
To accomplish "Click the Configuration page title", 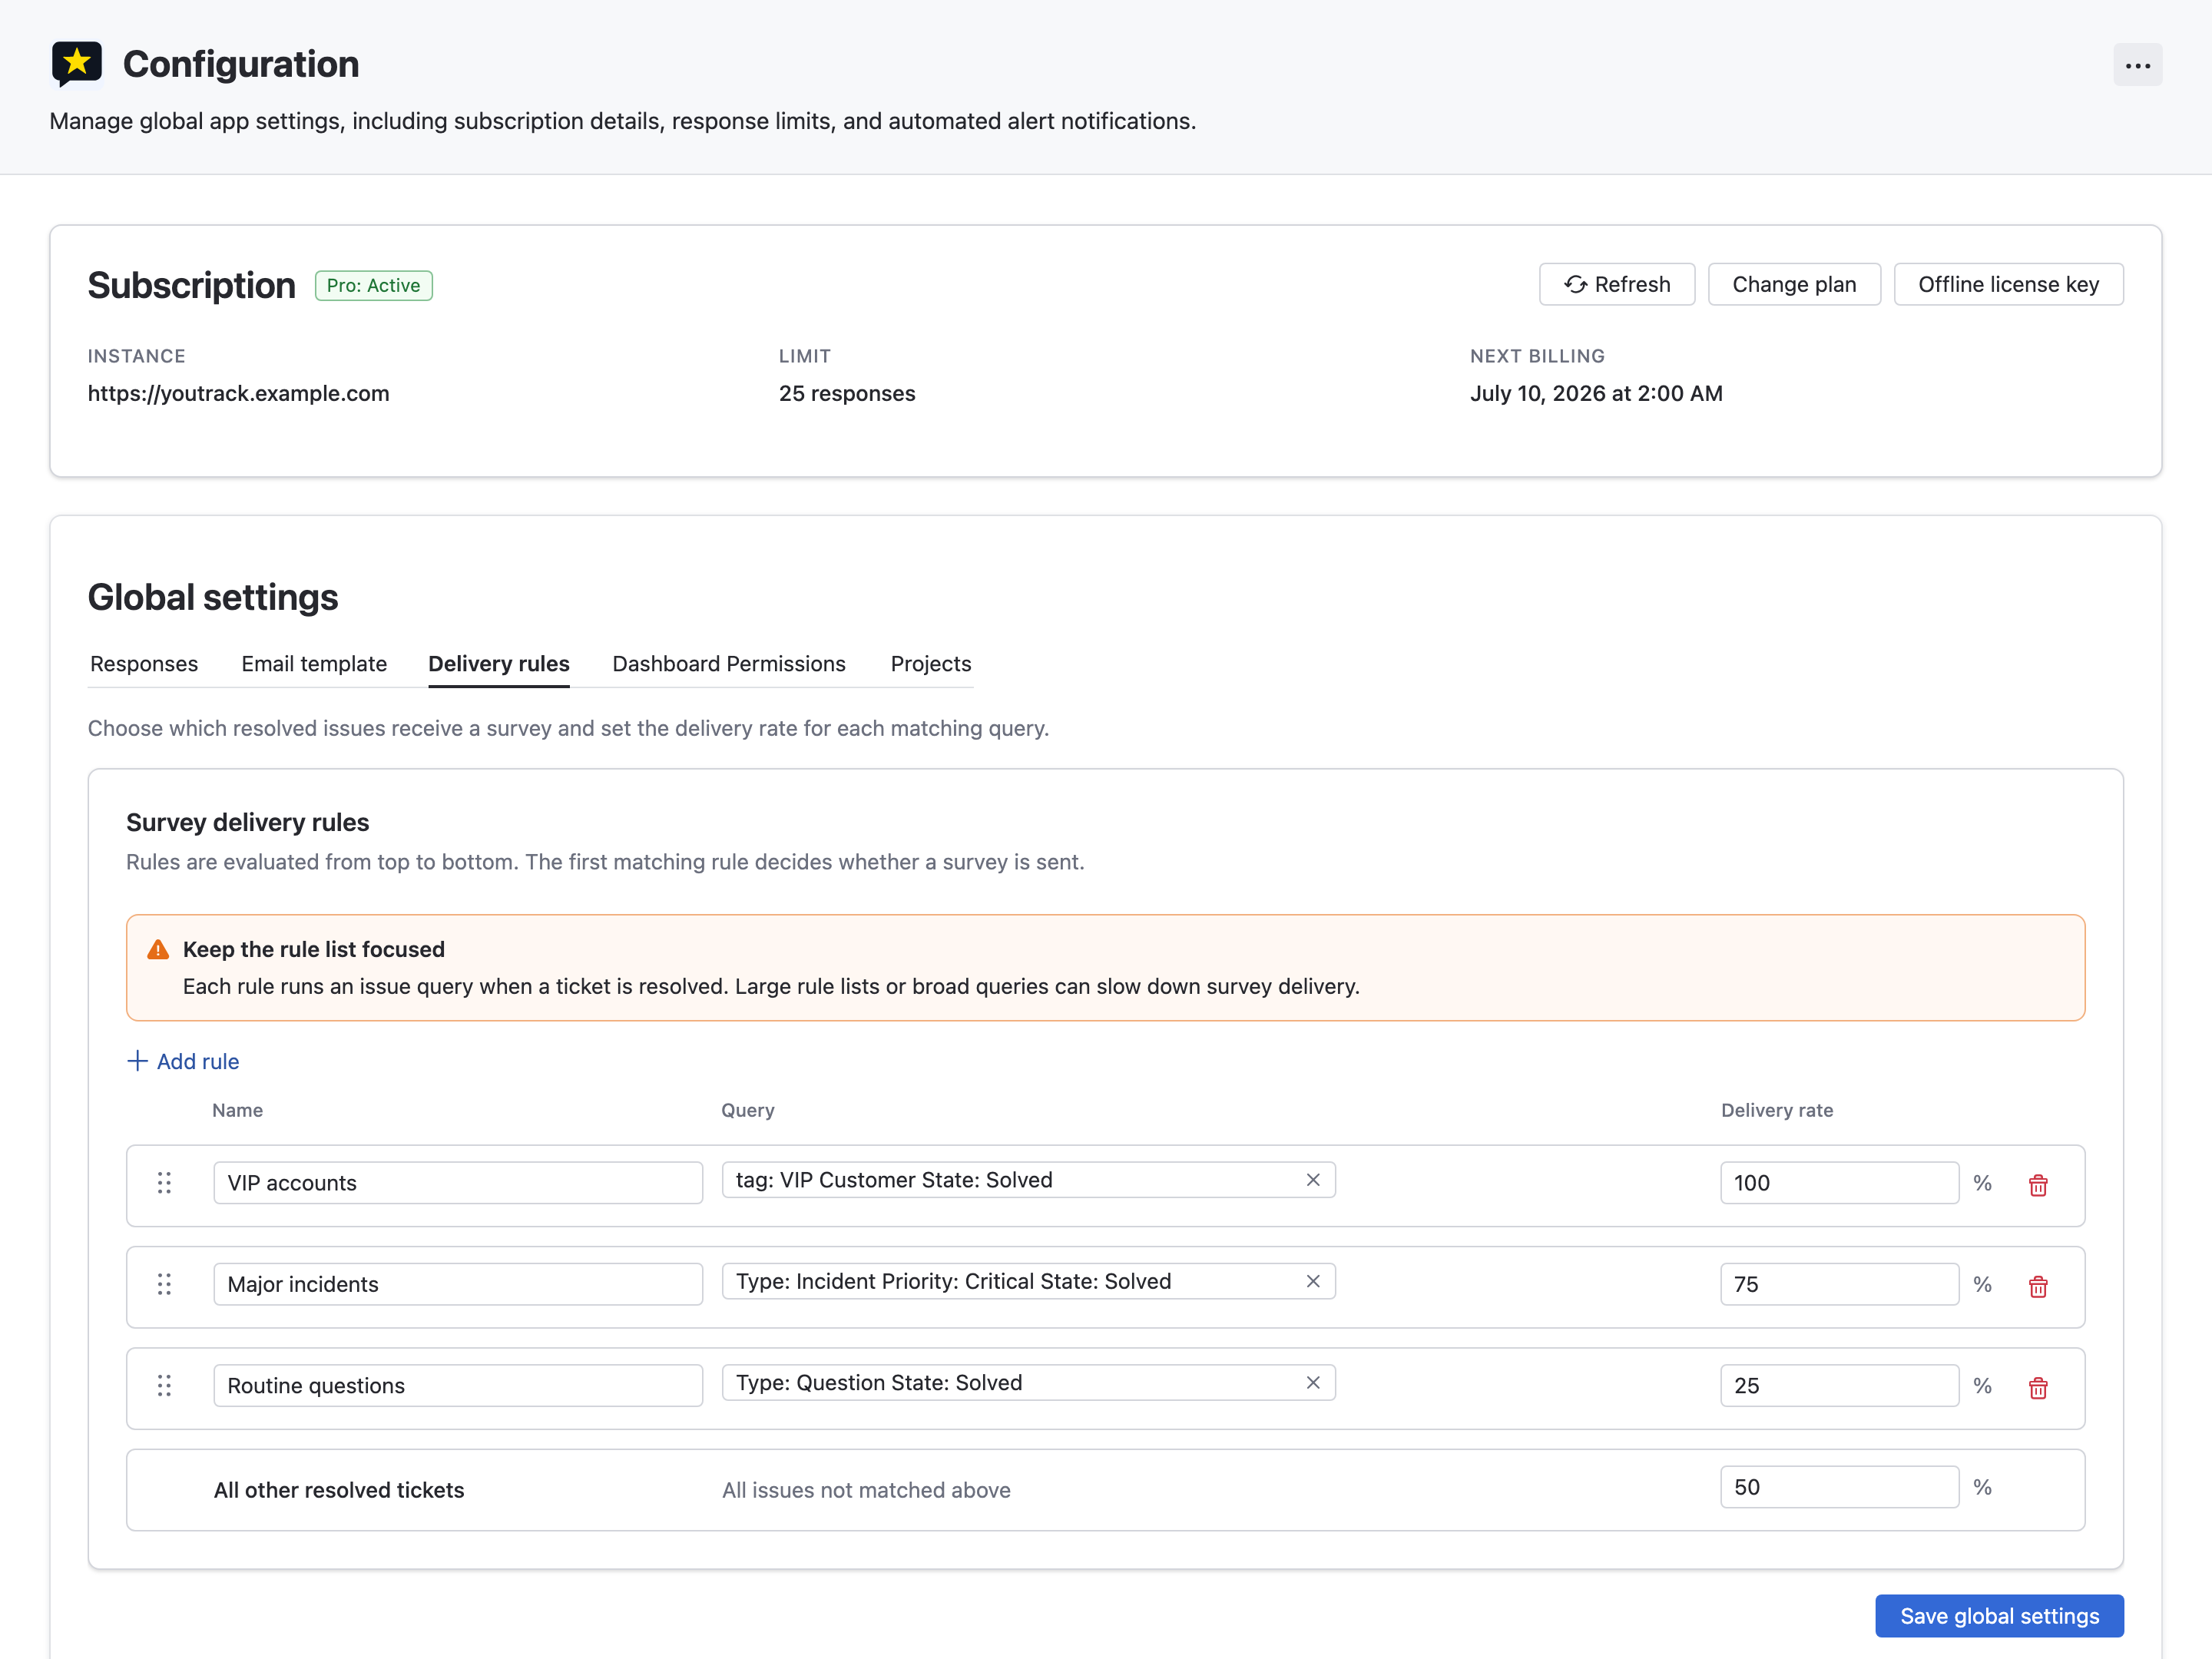I will click(240, 64).
